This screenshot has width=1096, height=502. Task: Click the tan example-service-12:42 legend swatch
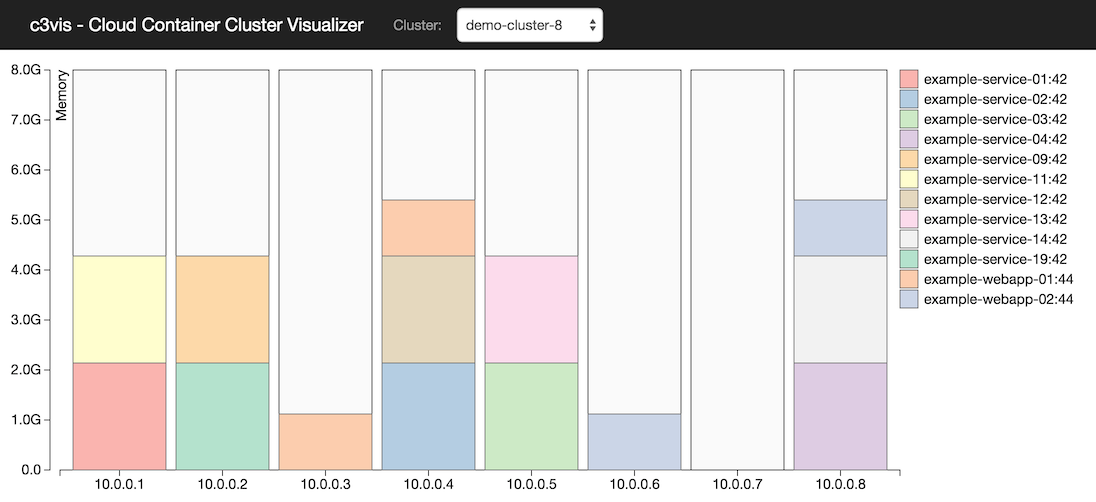coord(909,199)
